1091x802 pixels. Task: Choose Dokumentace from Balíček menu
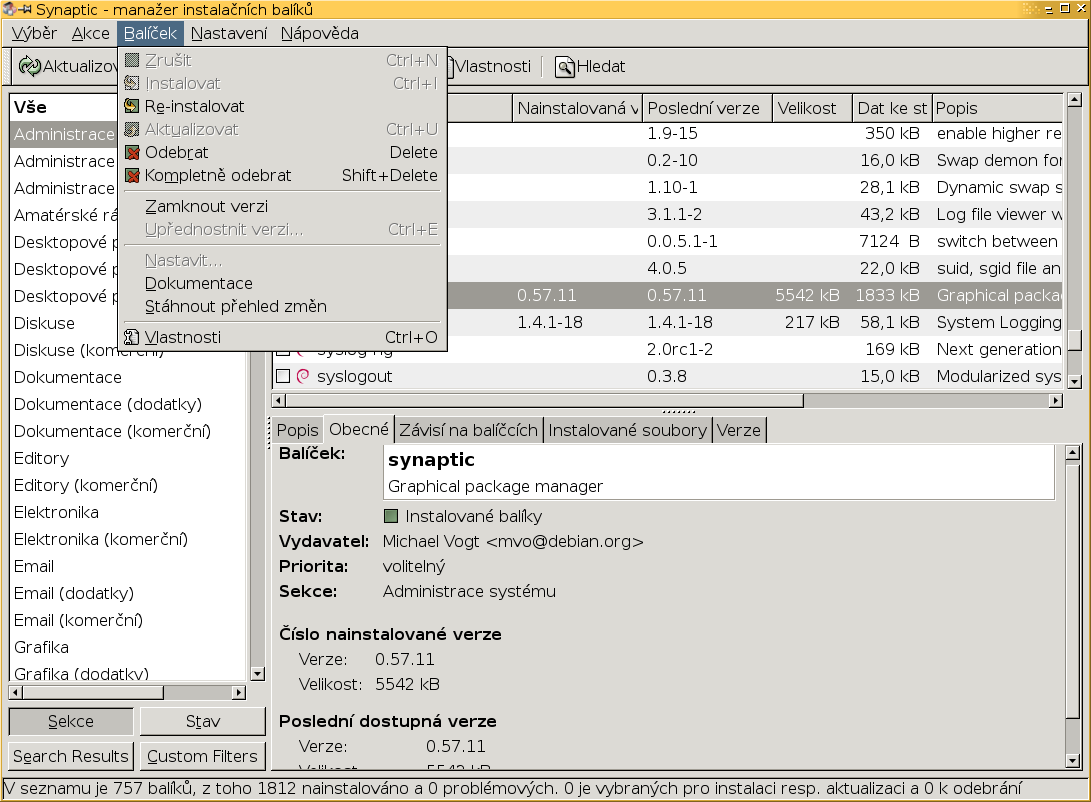point(282,284)
